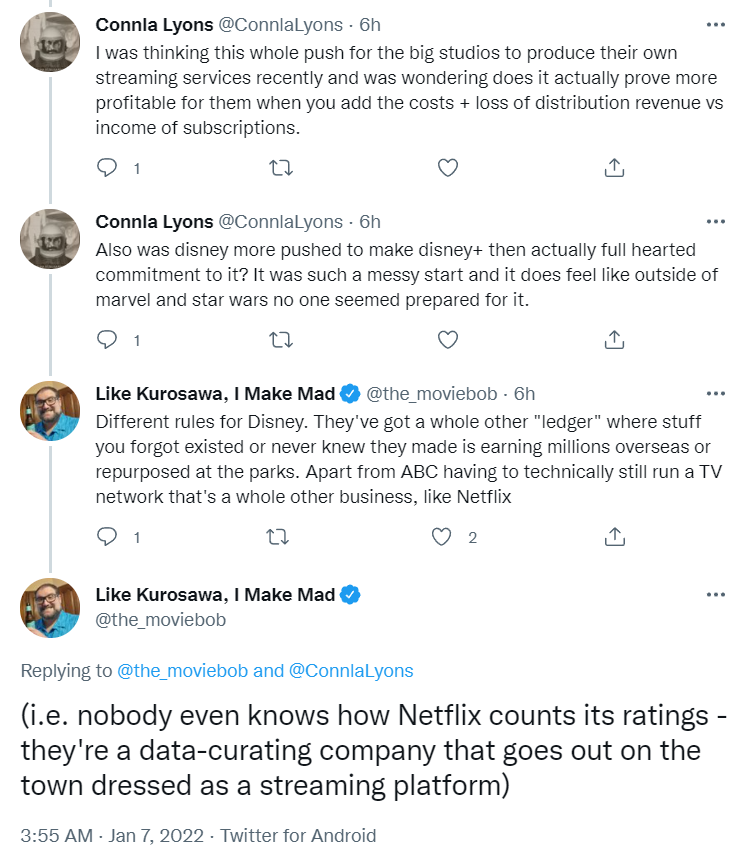Like the first tweet about subscription income
Screen dimensions: 747x858
click(449, 168)
